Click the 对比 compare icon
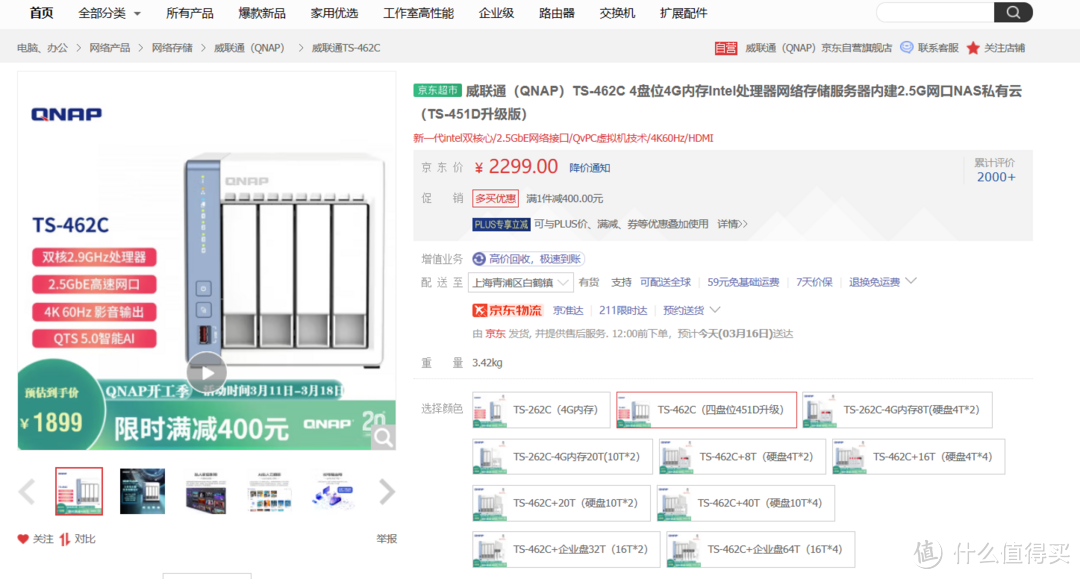This screenshot has width=1080, height=579. tap(65, 539)
